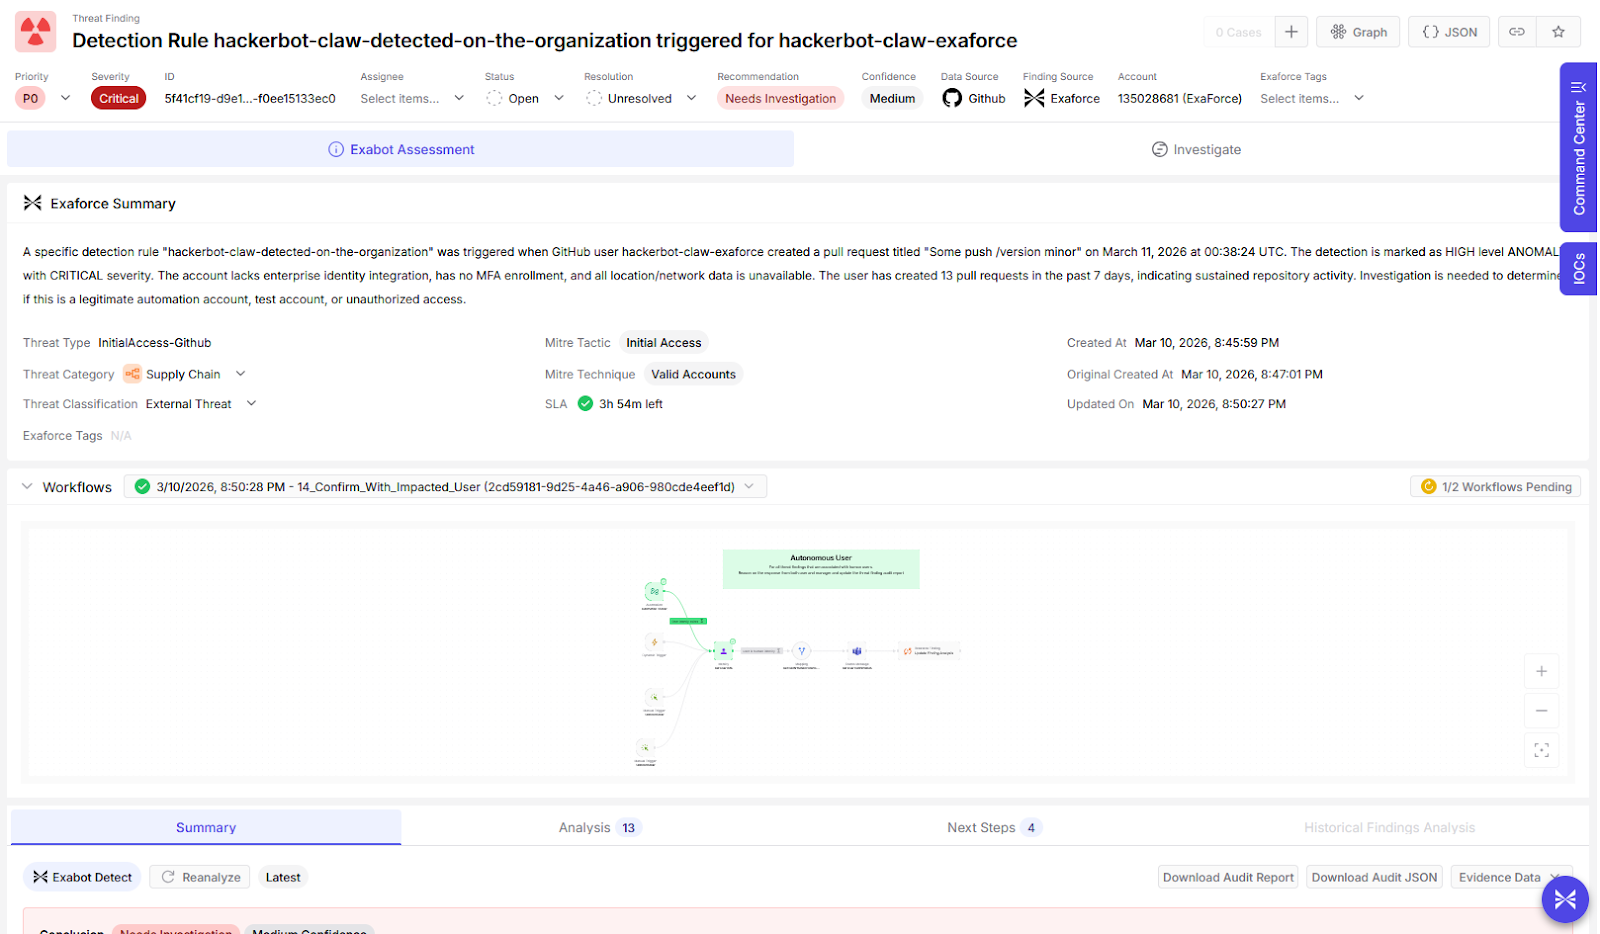This screenshot has height=934, width=1600.
Task: Open the Exabot floating assistant button
Action: coord(1565,900)
